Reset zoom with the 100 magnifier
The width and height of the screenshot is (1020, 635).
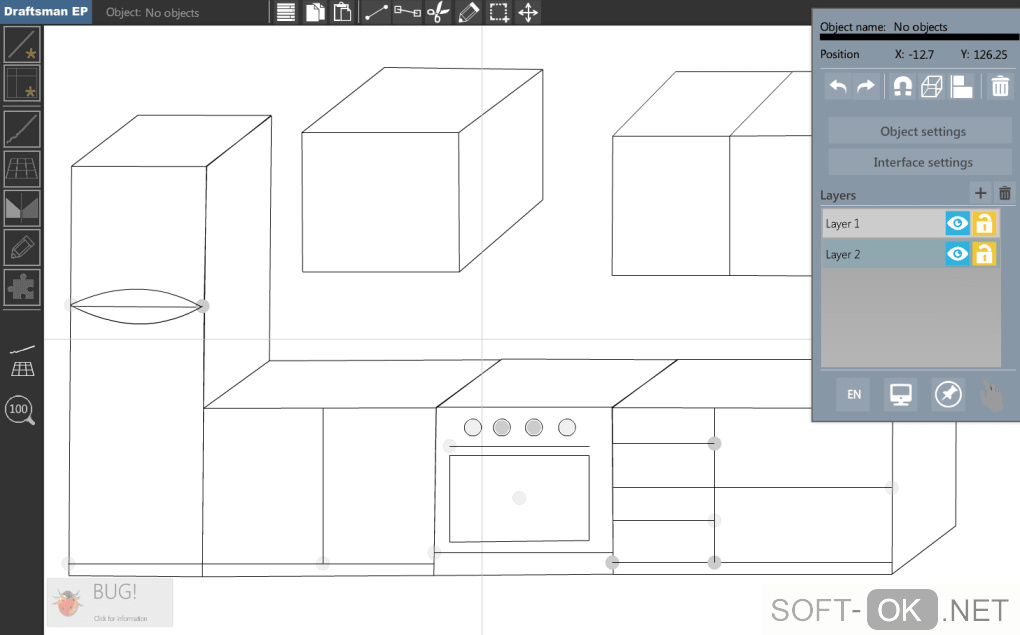(x=20, y=410)
